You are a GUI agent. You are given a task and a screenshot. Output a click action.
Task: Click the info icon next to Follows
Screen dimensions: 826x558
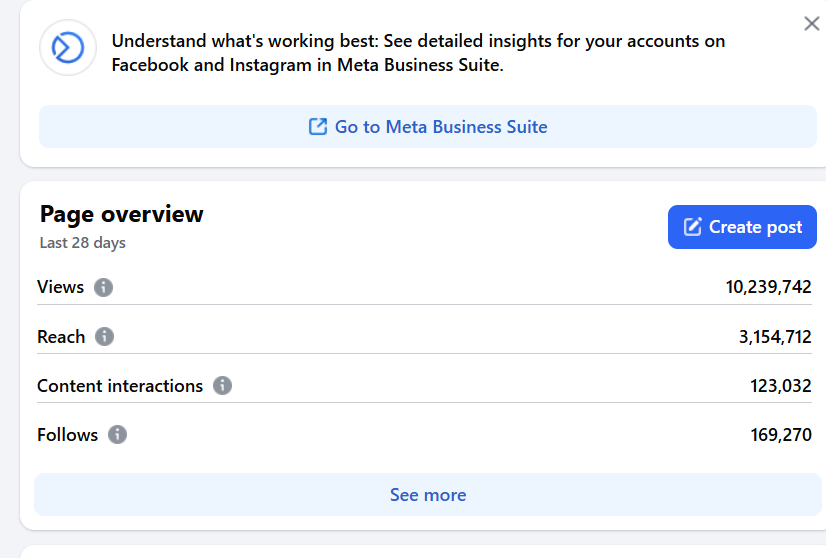(x=117, y=435)
